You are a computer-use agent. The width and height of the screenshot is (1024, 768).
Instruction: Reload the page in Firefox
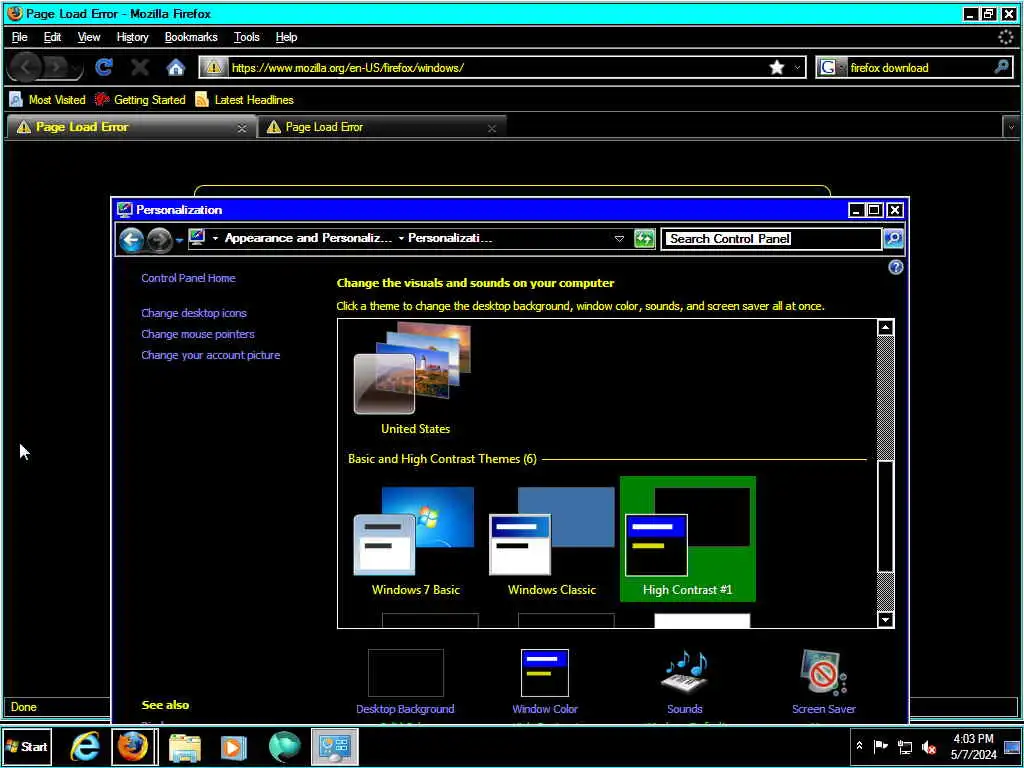(104, 67)
